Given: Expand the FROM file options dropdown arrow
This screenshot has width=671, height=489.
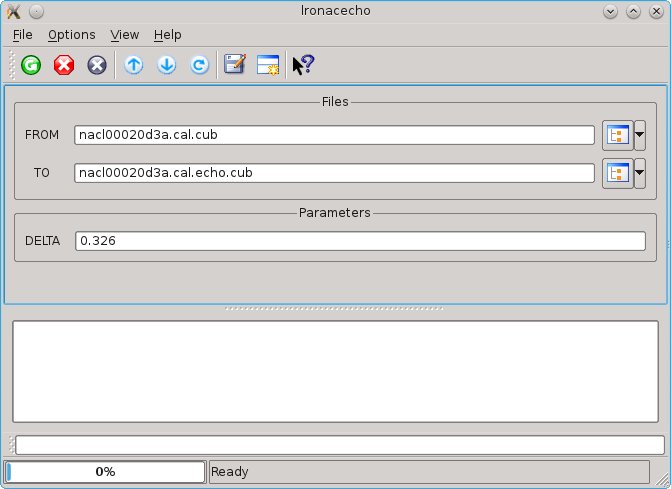Looking at the screenshot, I should [x=640, y=135].
